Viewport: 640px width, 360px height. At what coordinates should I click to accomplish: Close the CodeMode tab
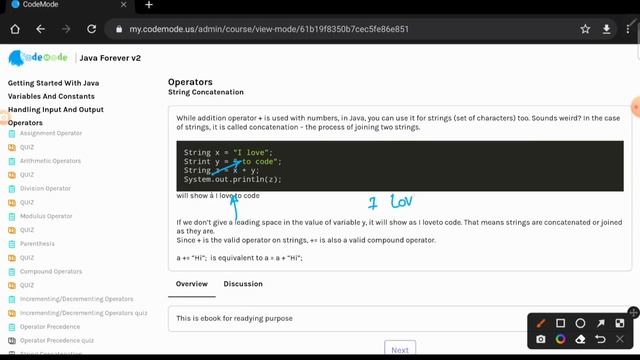(x=123, y=4)
